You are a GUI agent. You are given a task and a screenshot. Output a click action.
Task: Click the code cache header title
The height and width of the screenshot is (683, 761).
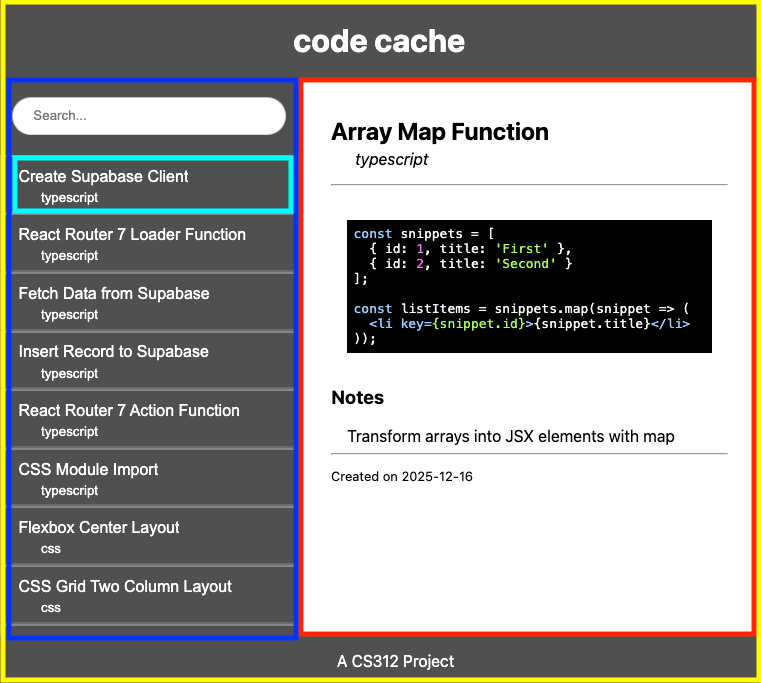[x=379, y=42]
